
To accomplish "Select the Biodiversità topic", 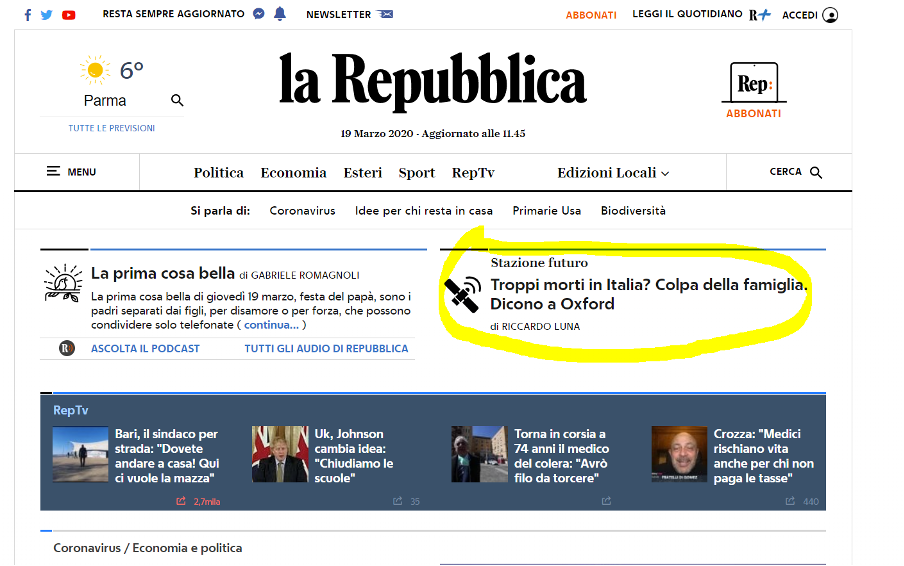I will (x=633, y=211).
